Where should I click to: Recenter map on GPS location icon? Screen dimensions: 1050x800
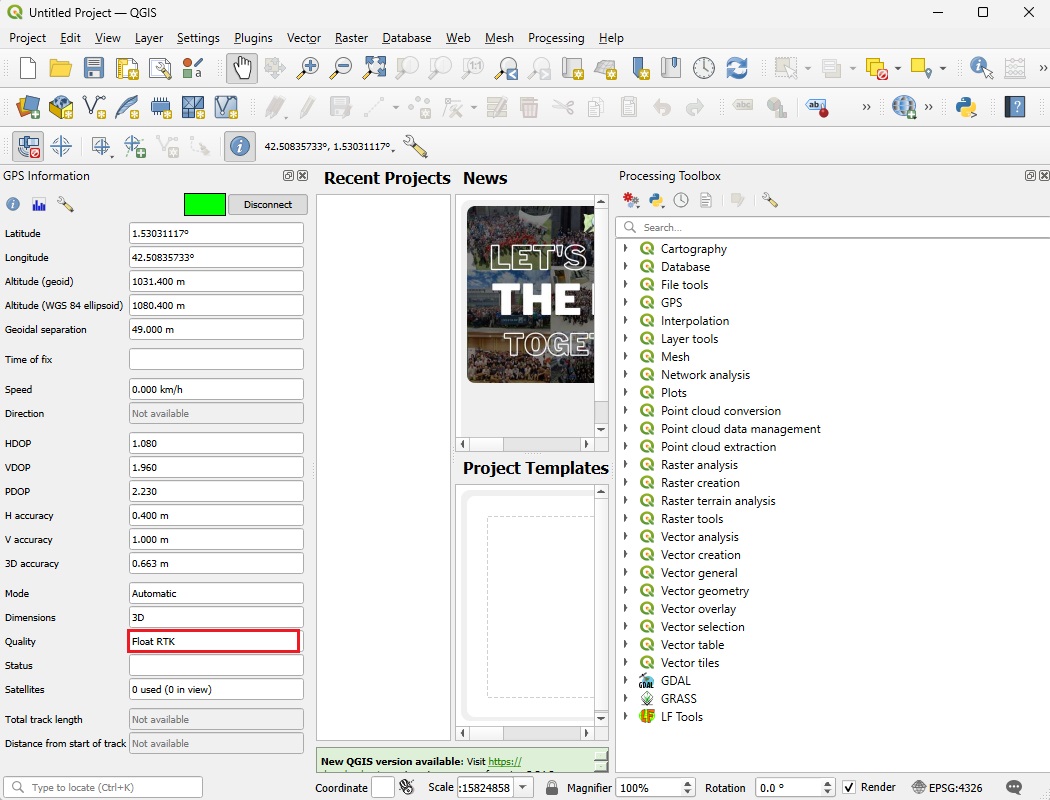point(61,147)
